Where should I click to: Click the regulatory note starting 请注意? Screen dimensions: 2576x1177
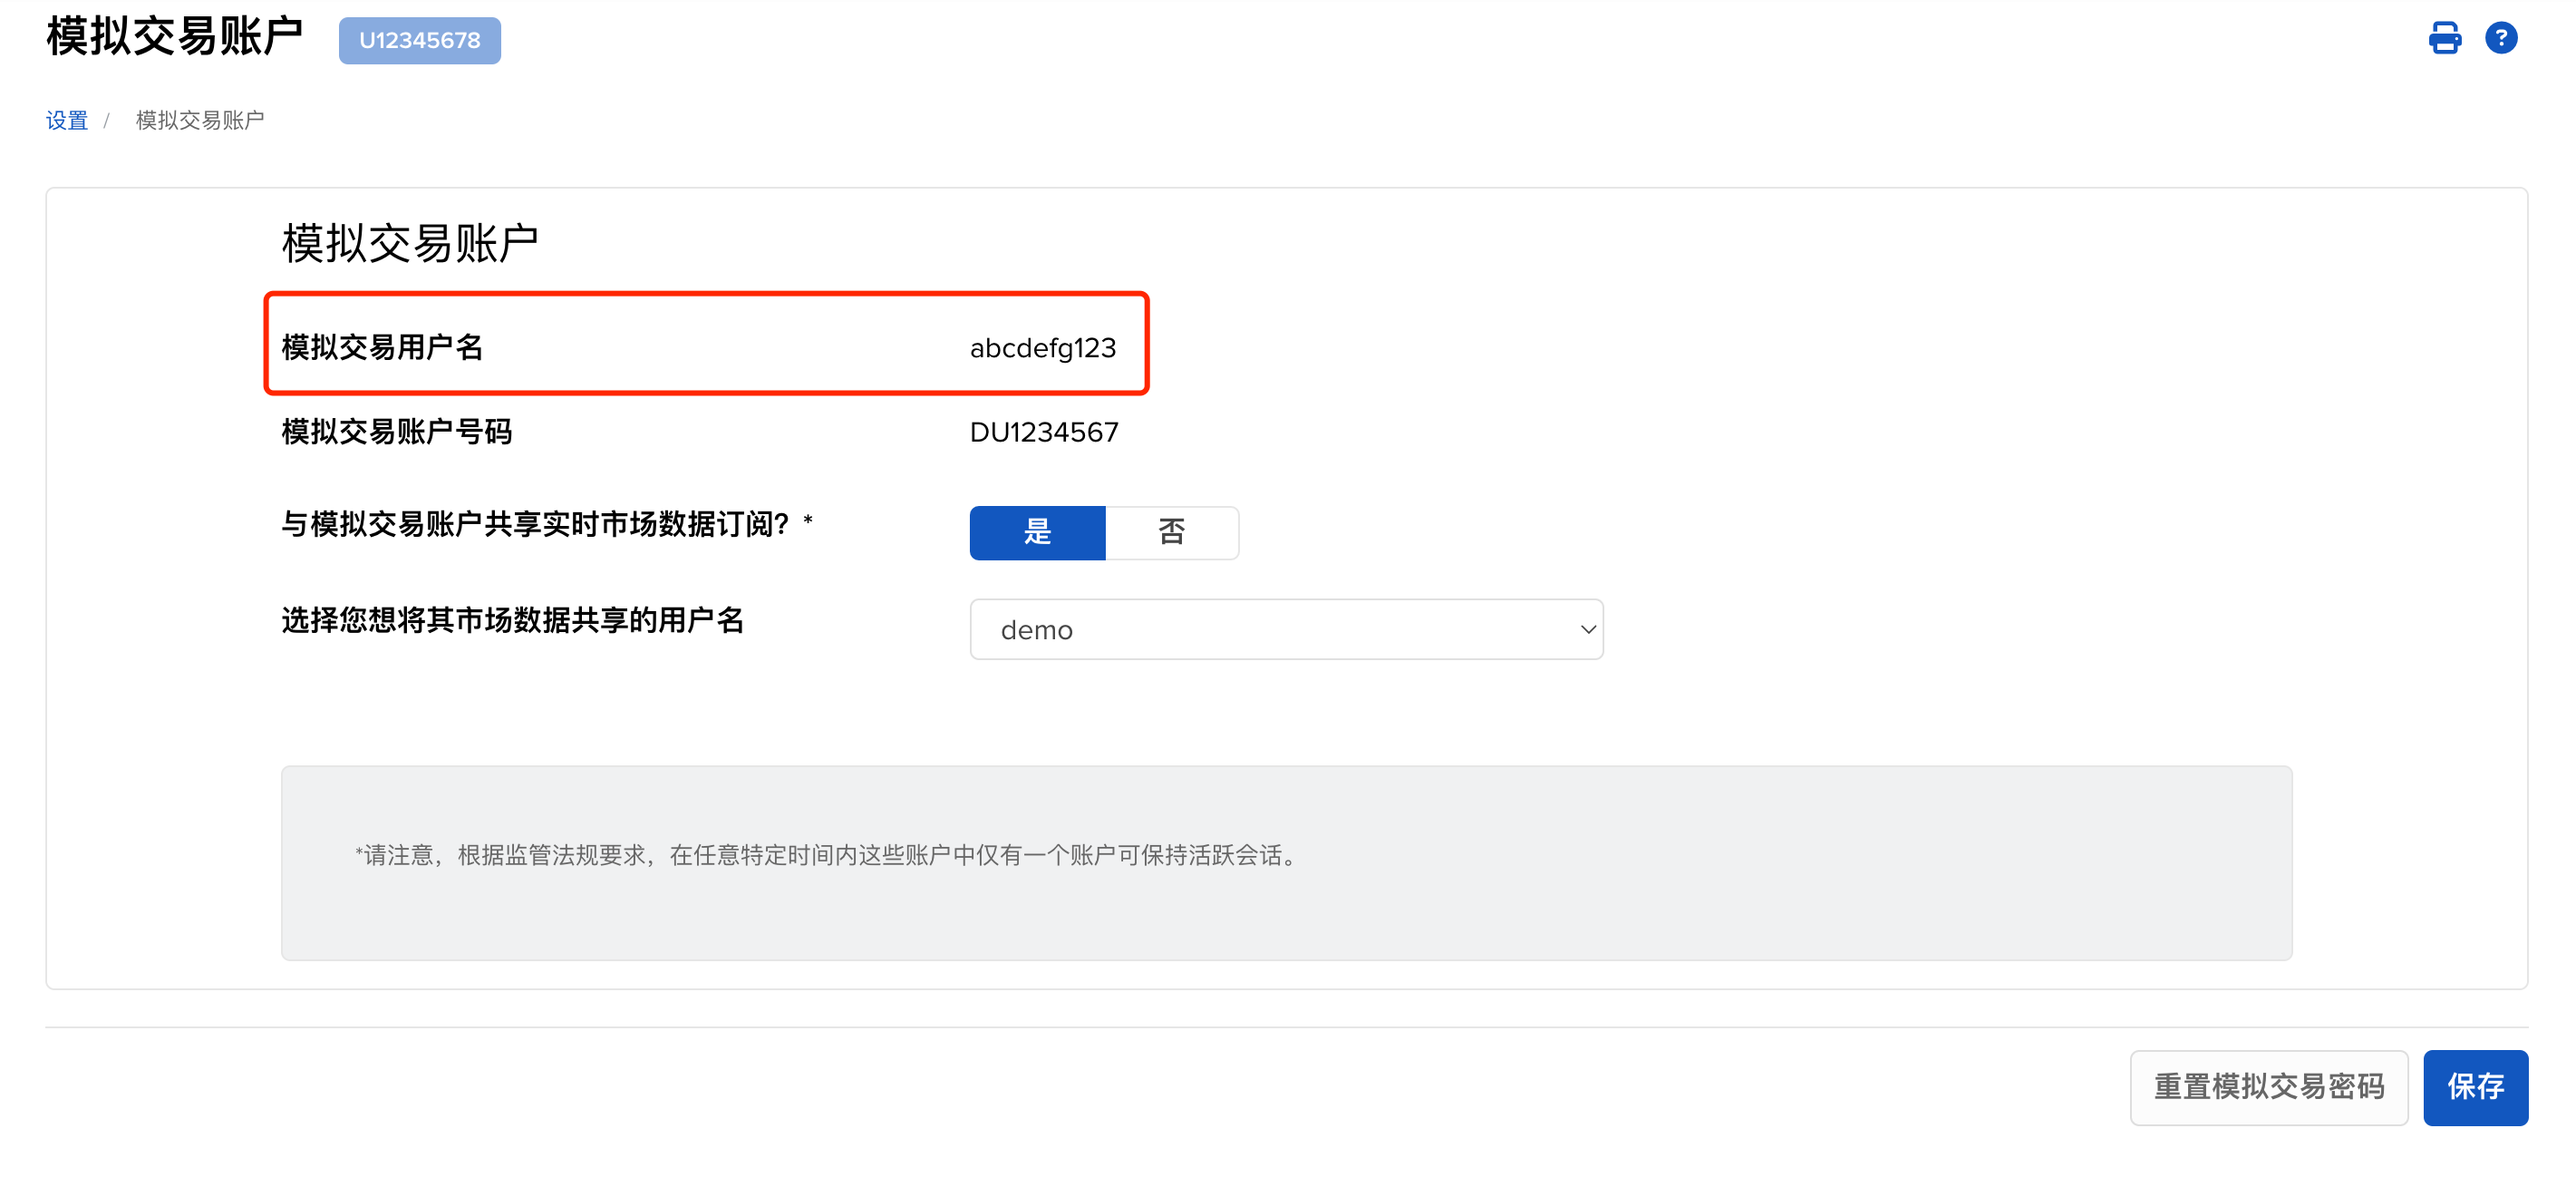[x=826, y=855]
